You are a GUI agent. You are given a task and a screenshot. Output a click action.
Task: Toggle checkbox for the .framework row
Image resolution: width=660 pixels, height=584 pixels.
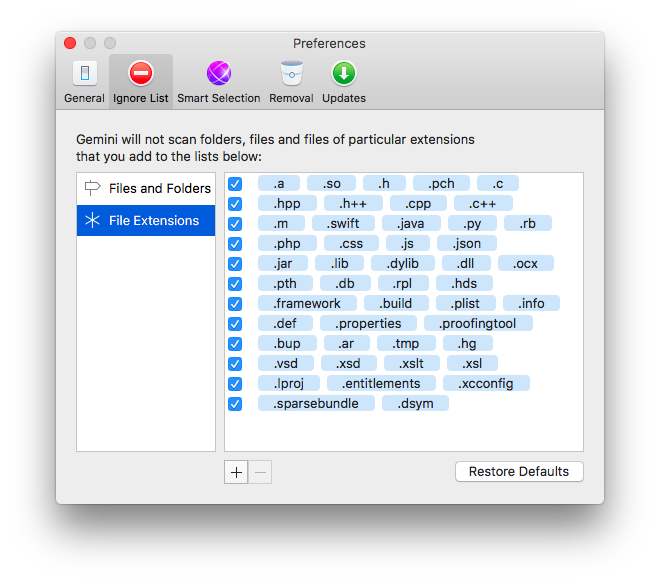(x=235, y=304)
